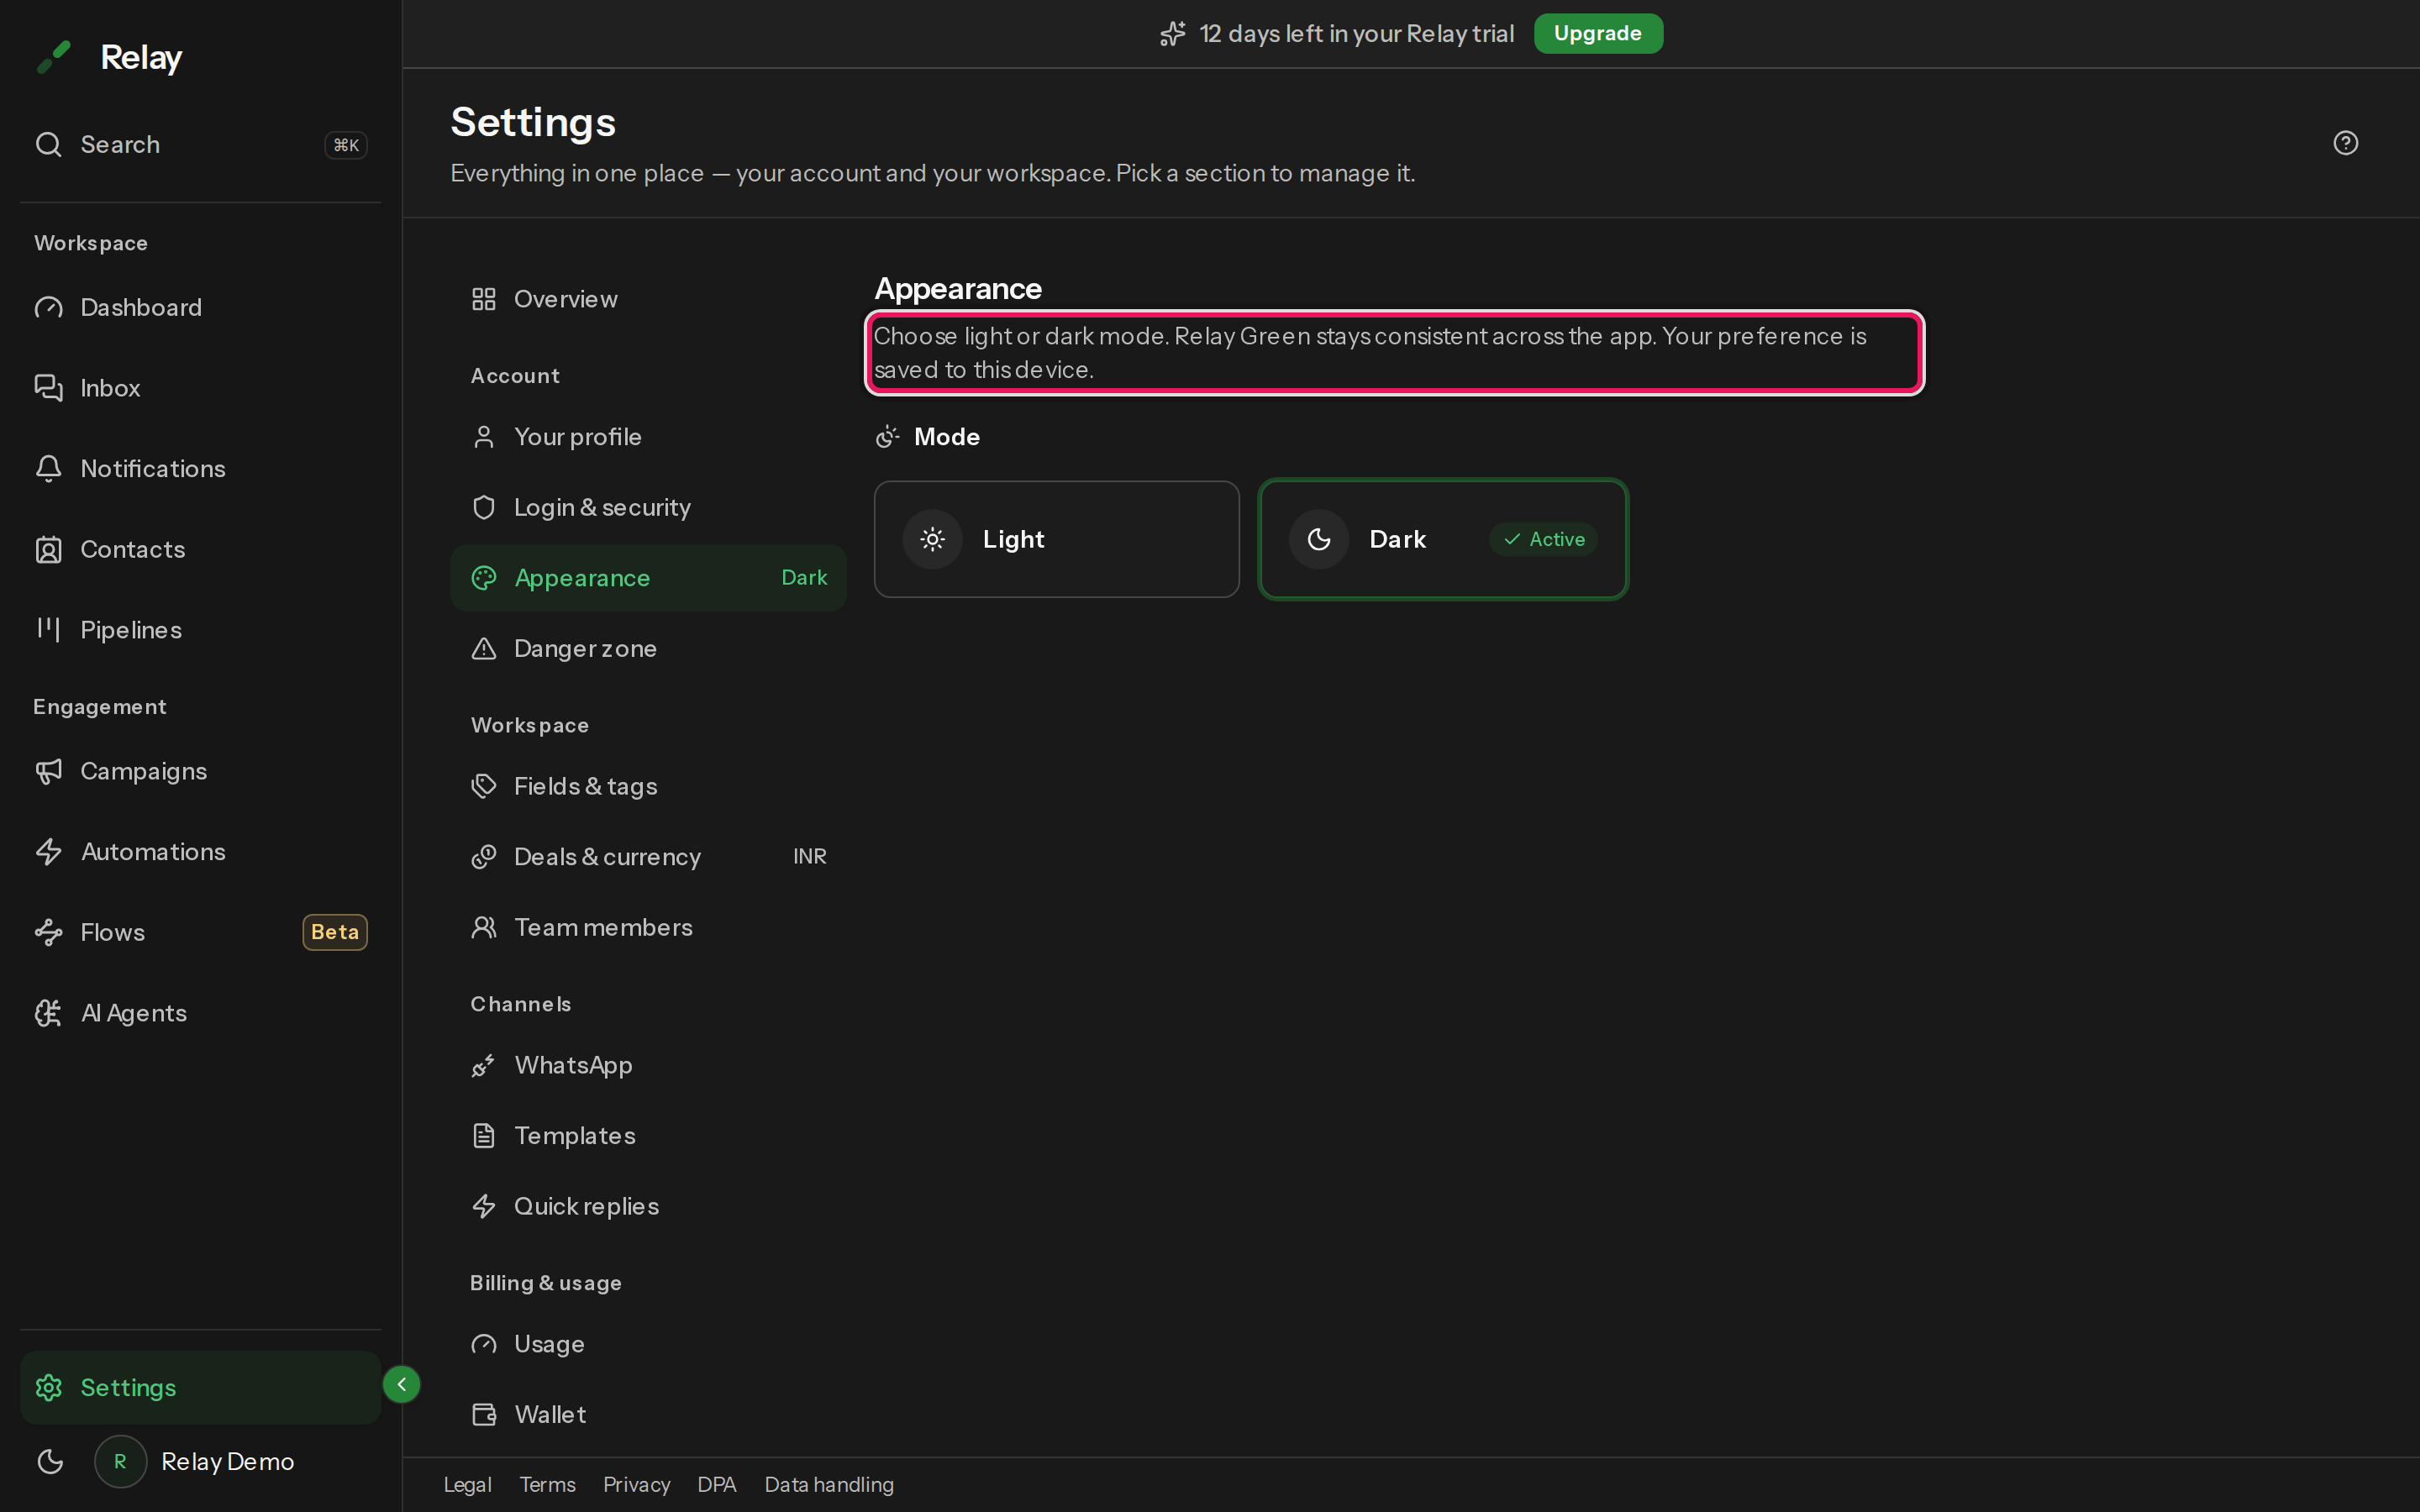The width and height of the screenshot is (2420, 1512).
Task: Collapse the sidebar with green chevron
Action: tap(401, 1384)
